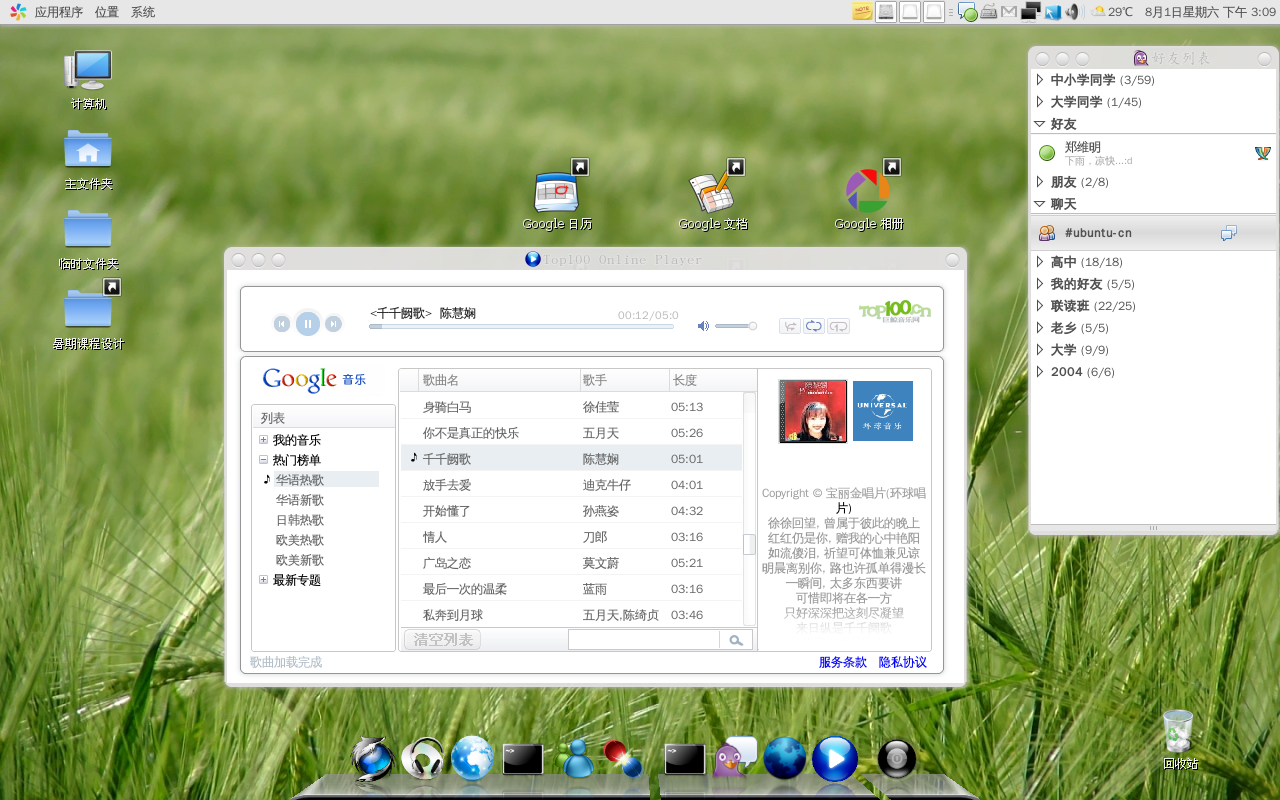This screenshot has width=1280, height=800.
Task: Focus the song search input field
Action: click(644, 640)
